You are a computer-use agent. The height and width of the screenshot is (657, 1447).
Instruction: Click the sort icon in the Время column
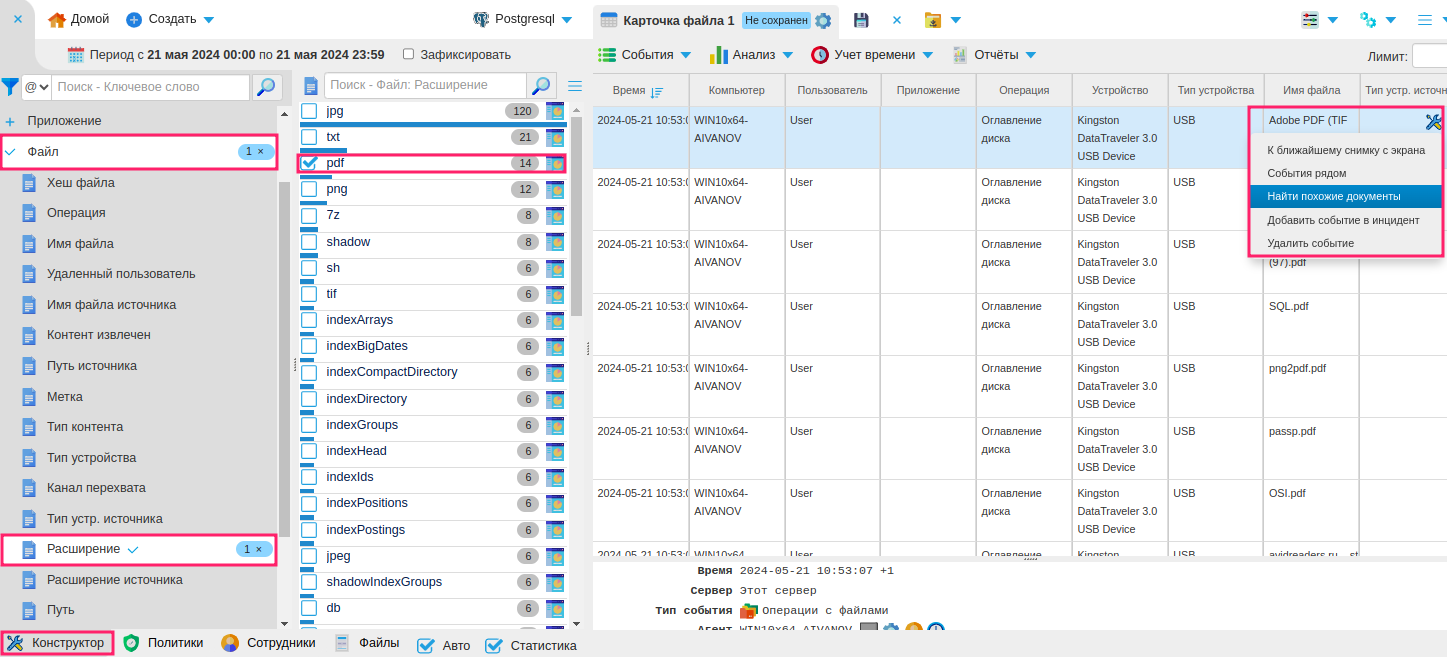coord(657,91)
